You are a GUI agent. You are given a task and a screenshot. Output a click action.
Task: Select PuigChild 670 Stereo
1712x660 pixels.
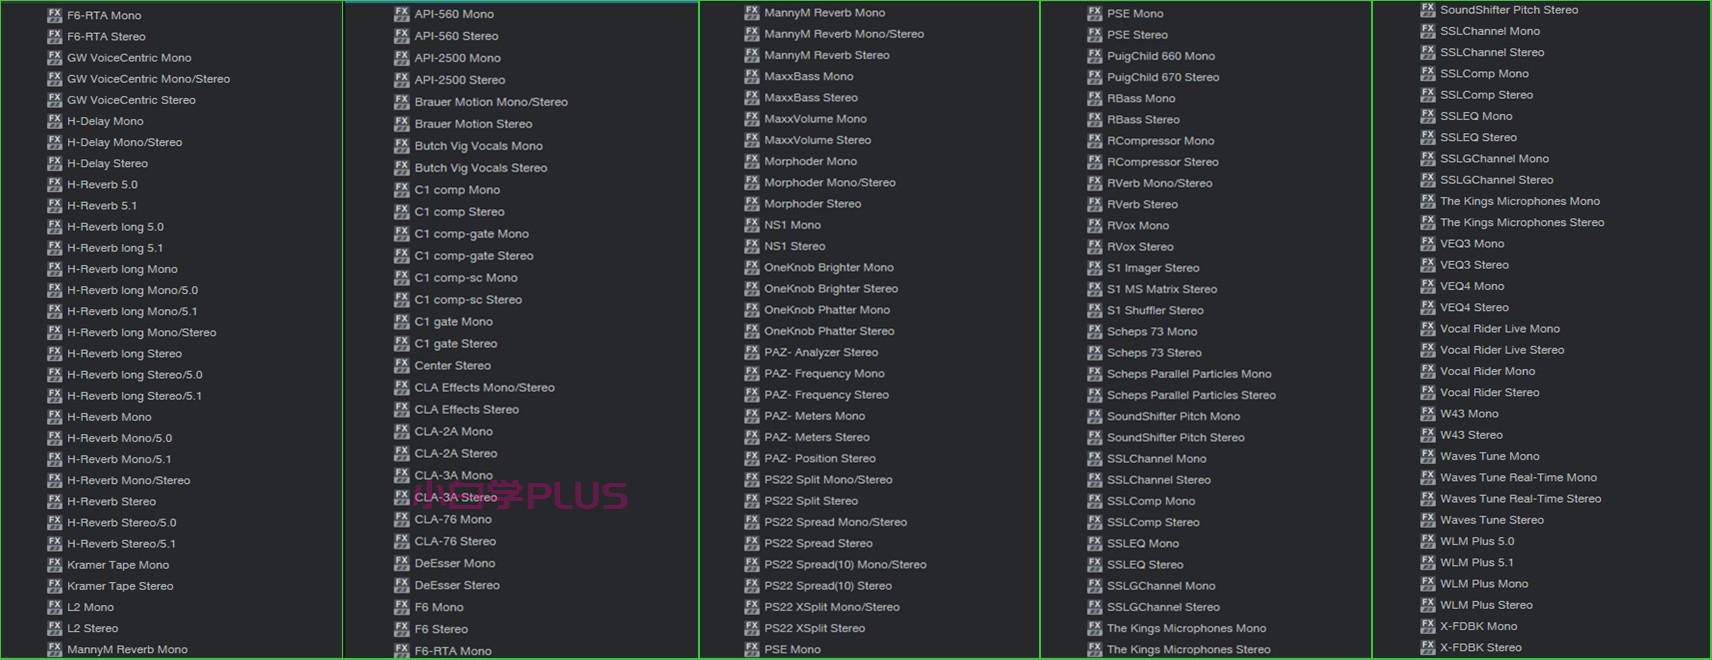pyautogui.click(x=1163, y=77)
